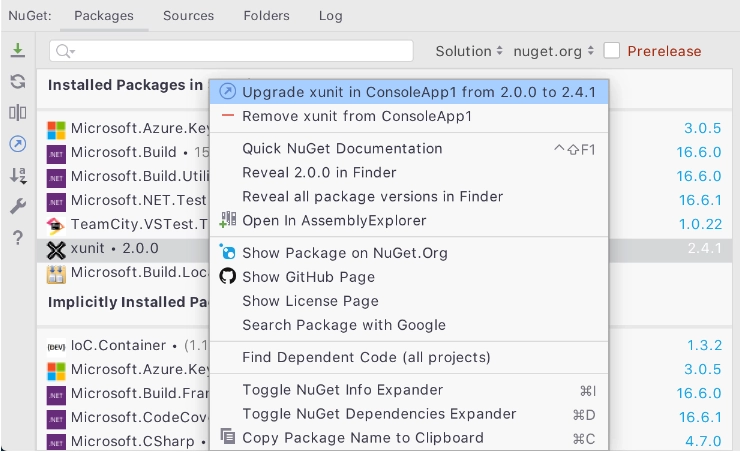Select the Microsoft.Build.Utili package name
Image resolution: width=740 pixels, height=452 pixels.
tap(140, 176)
